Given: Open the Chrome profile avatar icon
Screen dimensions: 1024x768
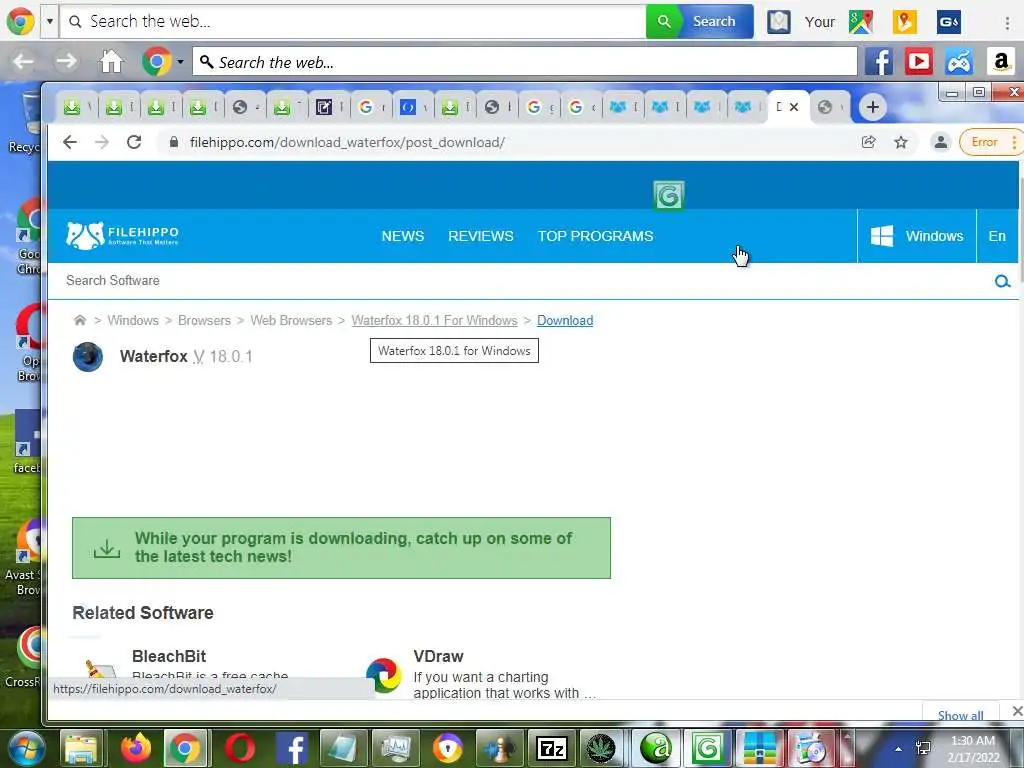Looking at the screenshot, I should 940,142.
